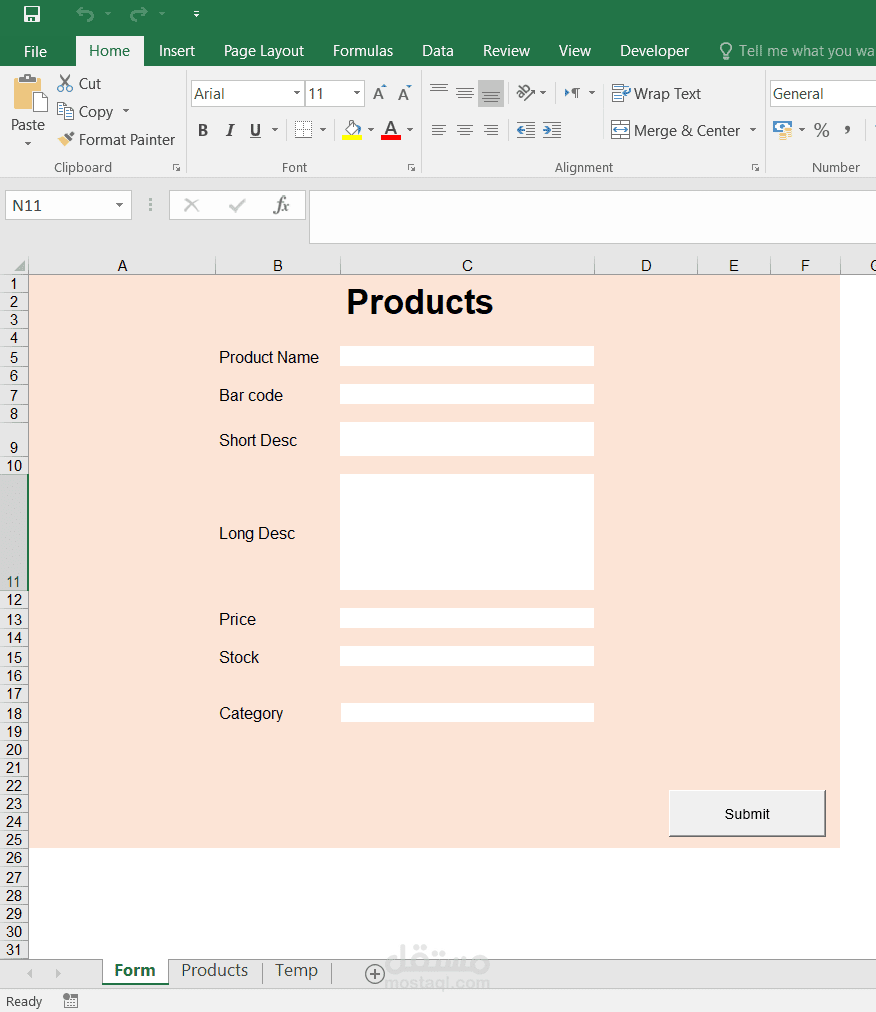Switch to the Formulas tab
876x1012 pixels.
[363, 51]
